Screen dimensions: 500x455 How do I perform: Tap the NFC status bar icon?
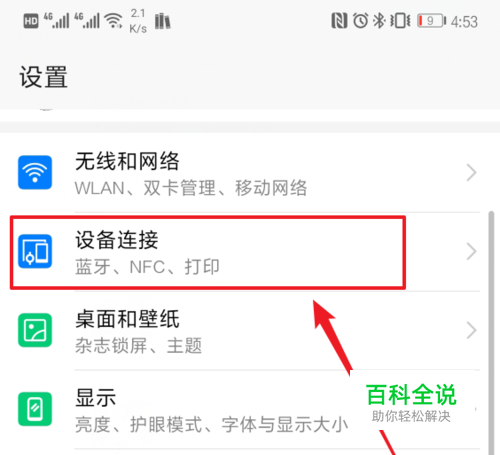(x=339, y=21)
